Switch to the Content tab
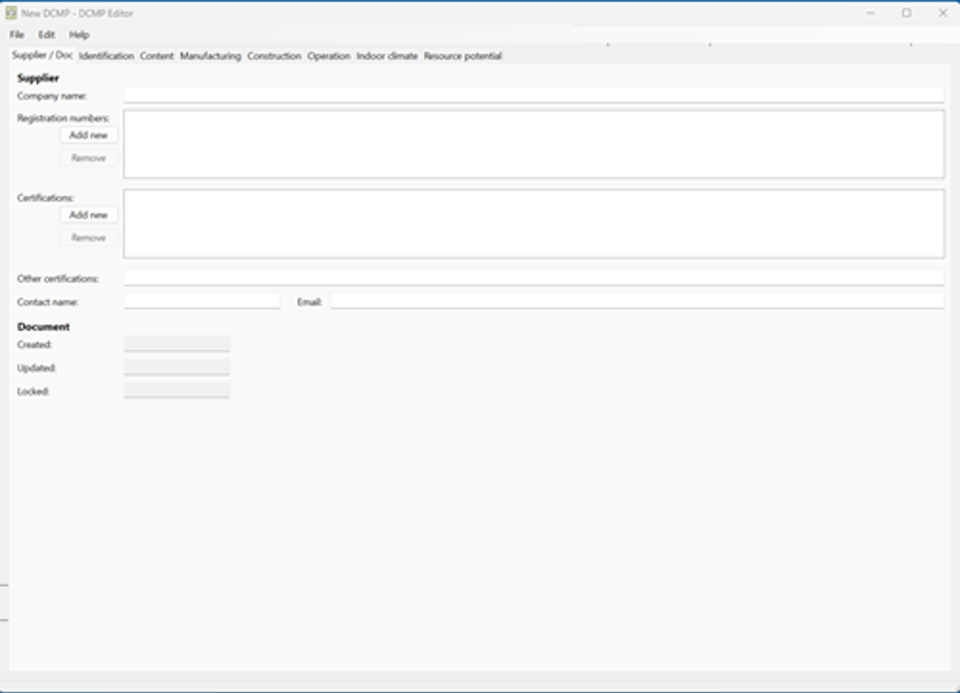This screenshot has height=693, width=960. 157,56
